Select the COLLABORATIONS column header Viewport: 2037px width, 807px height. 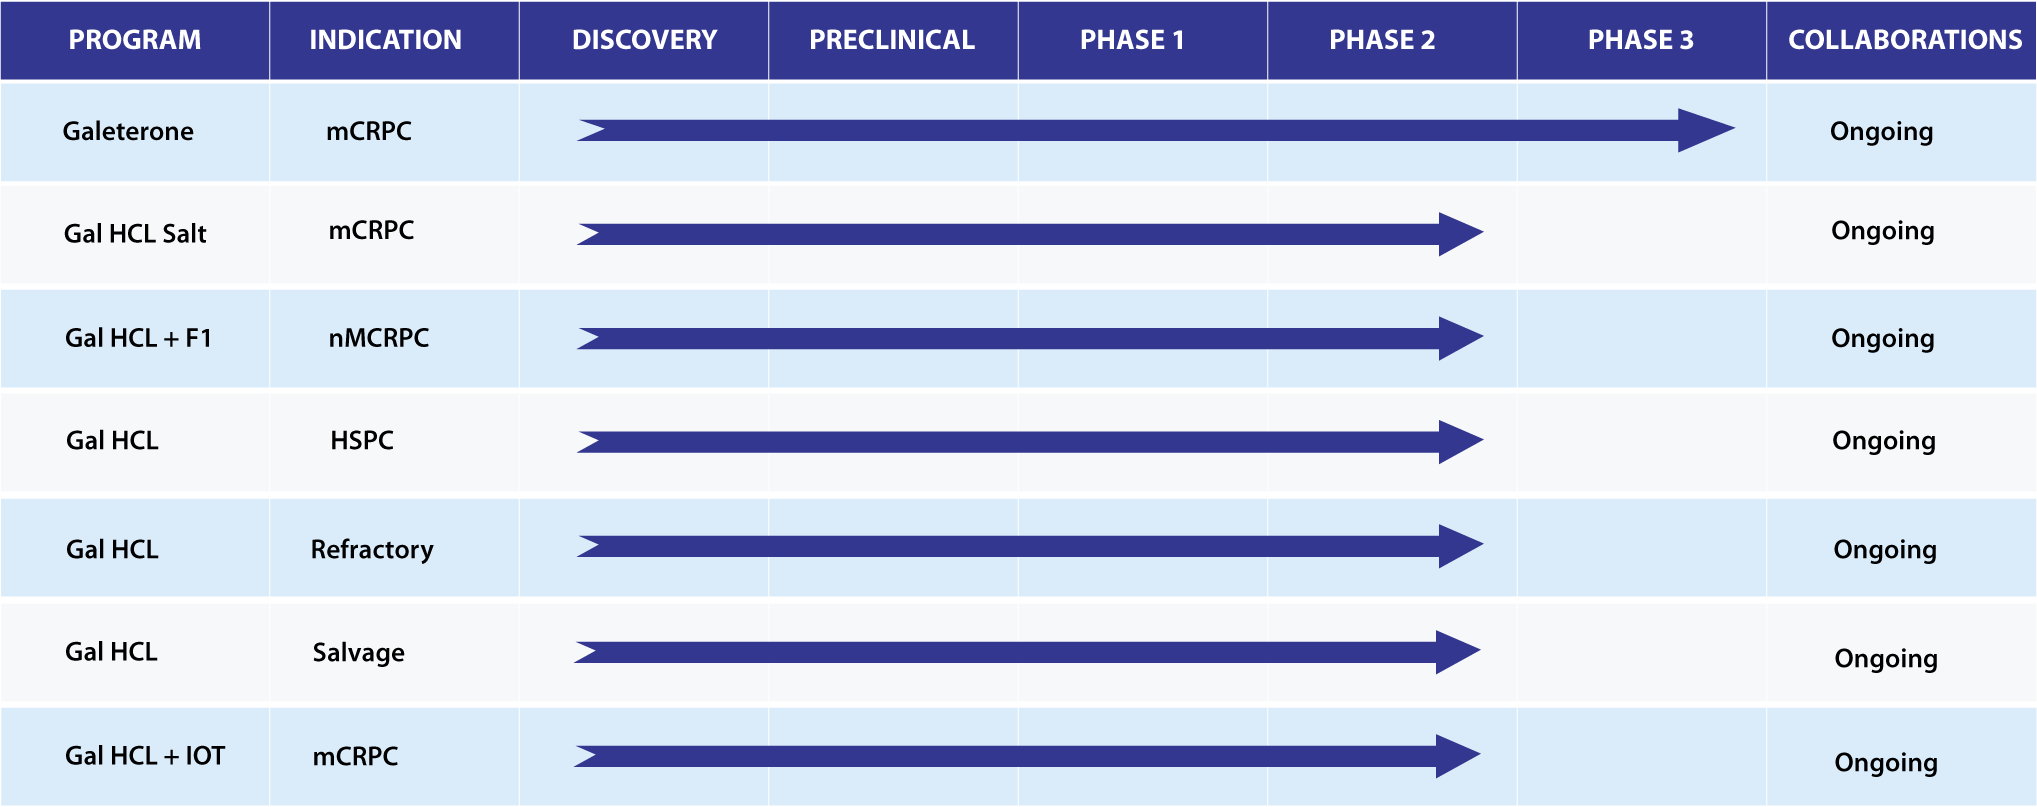[x=1905, y=40]
